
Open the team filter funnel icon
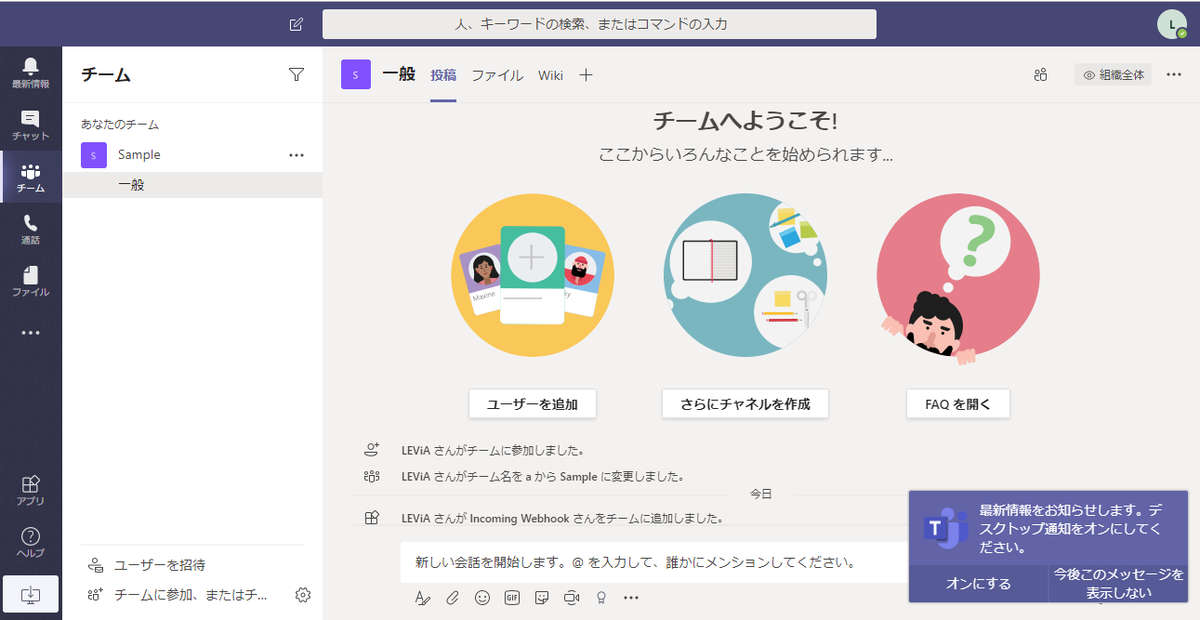tap(296, 74)
